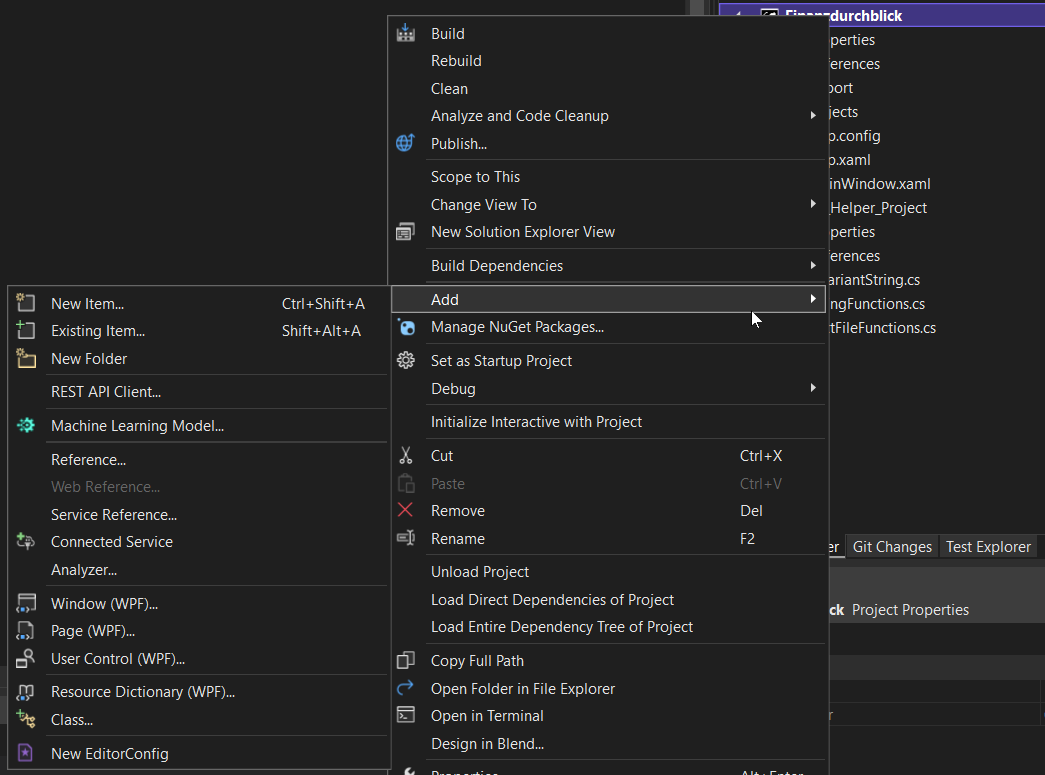Click the Copy Full Path icon
The width and height of the screenshot is (1045, 775).
[x=405, y=660]
